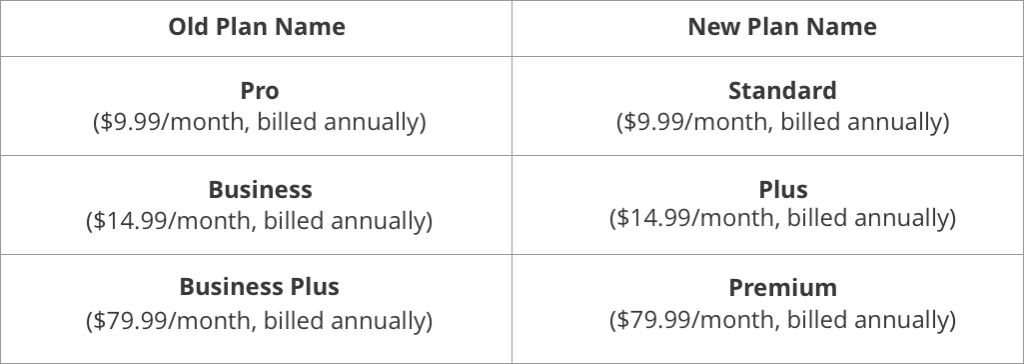Click the Business plan $14.99 price text
1024x364 pixels.
(x=259, y=221)
